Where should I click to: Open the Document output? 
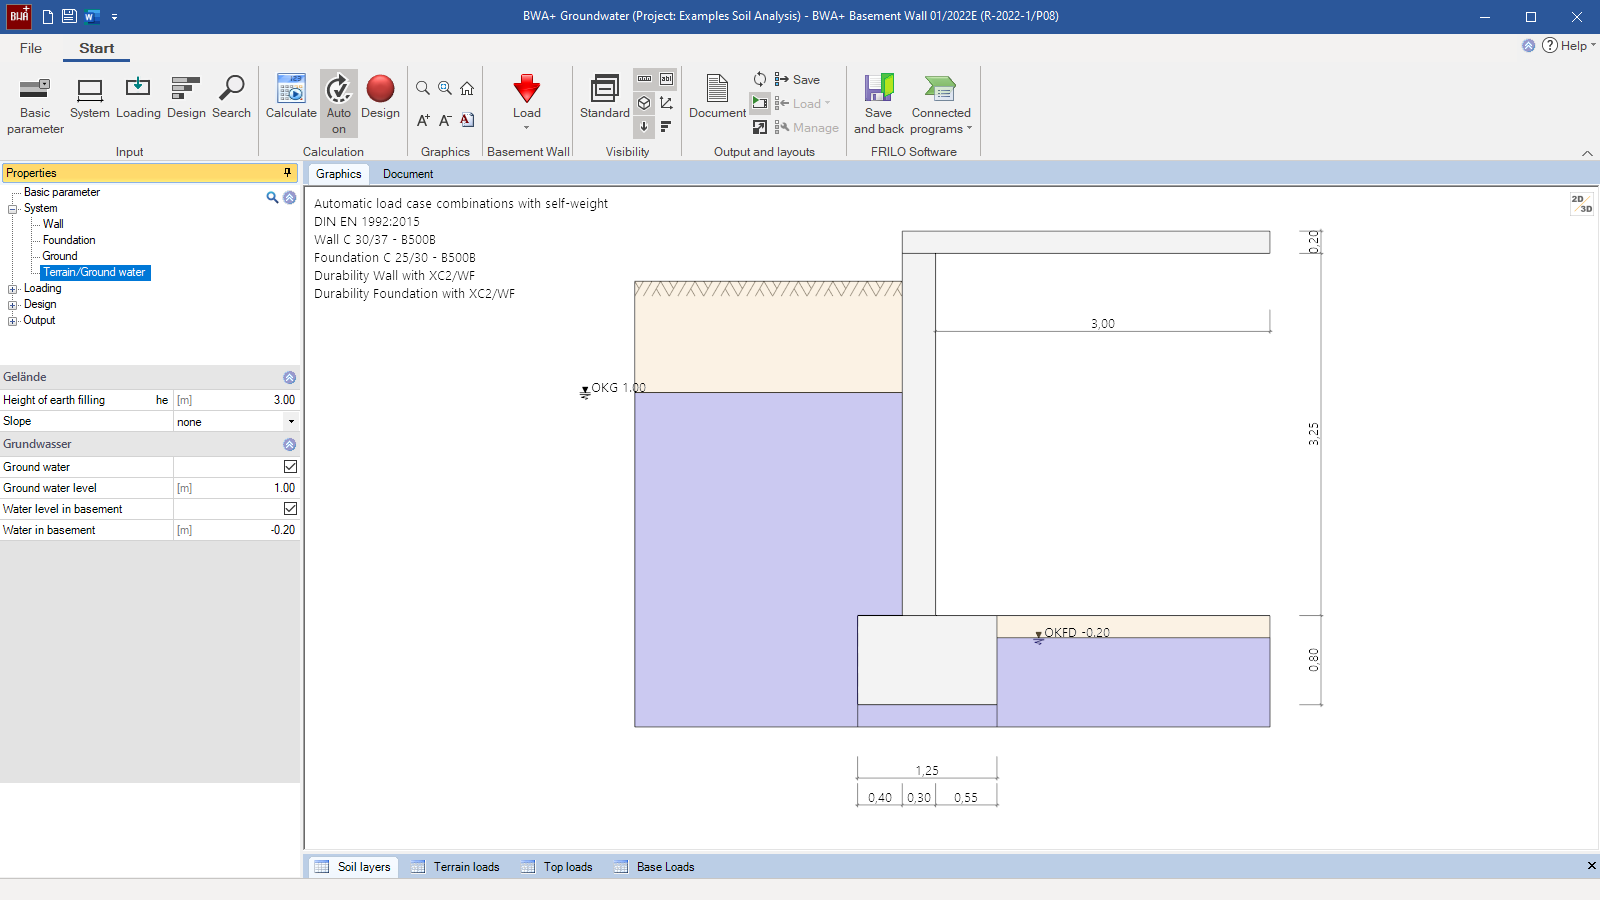(717, 98)
